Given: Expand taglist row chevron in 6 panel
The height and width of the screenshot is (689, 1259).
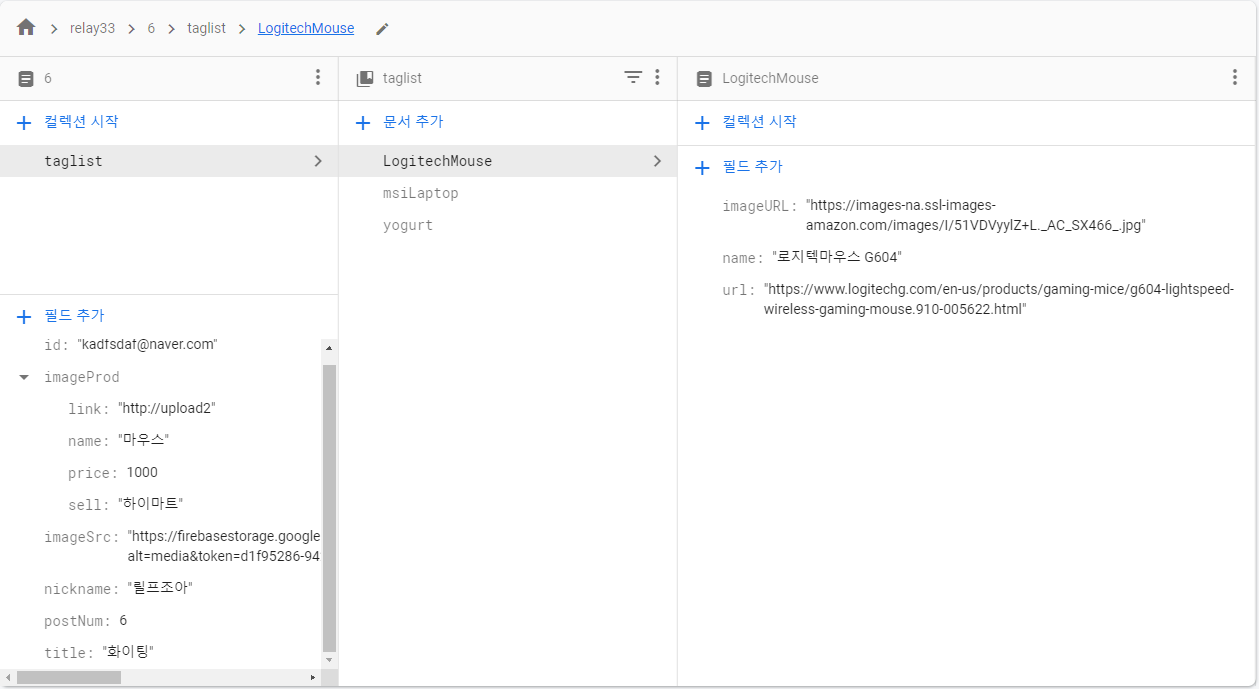Looking at the screenshot, I should (x=318, y=161).
